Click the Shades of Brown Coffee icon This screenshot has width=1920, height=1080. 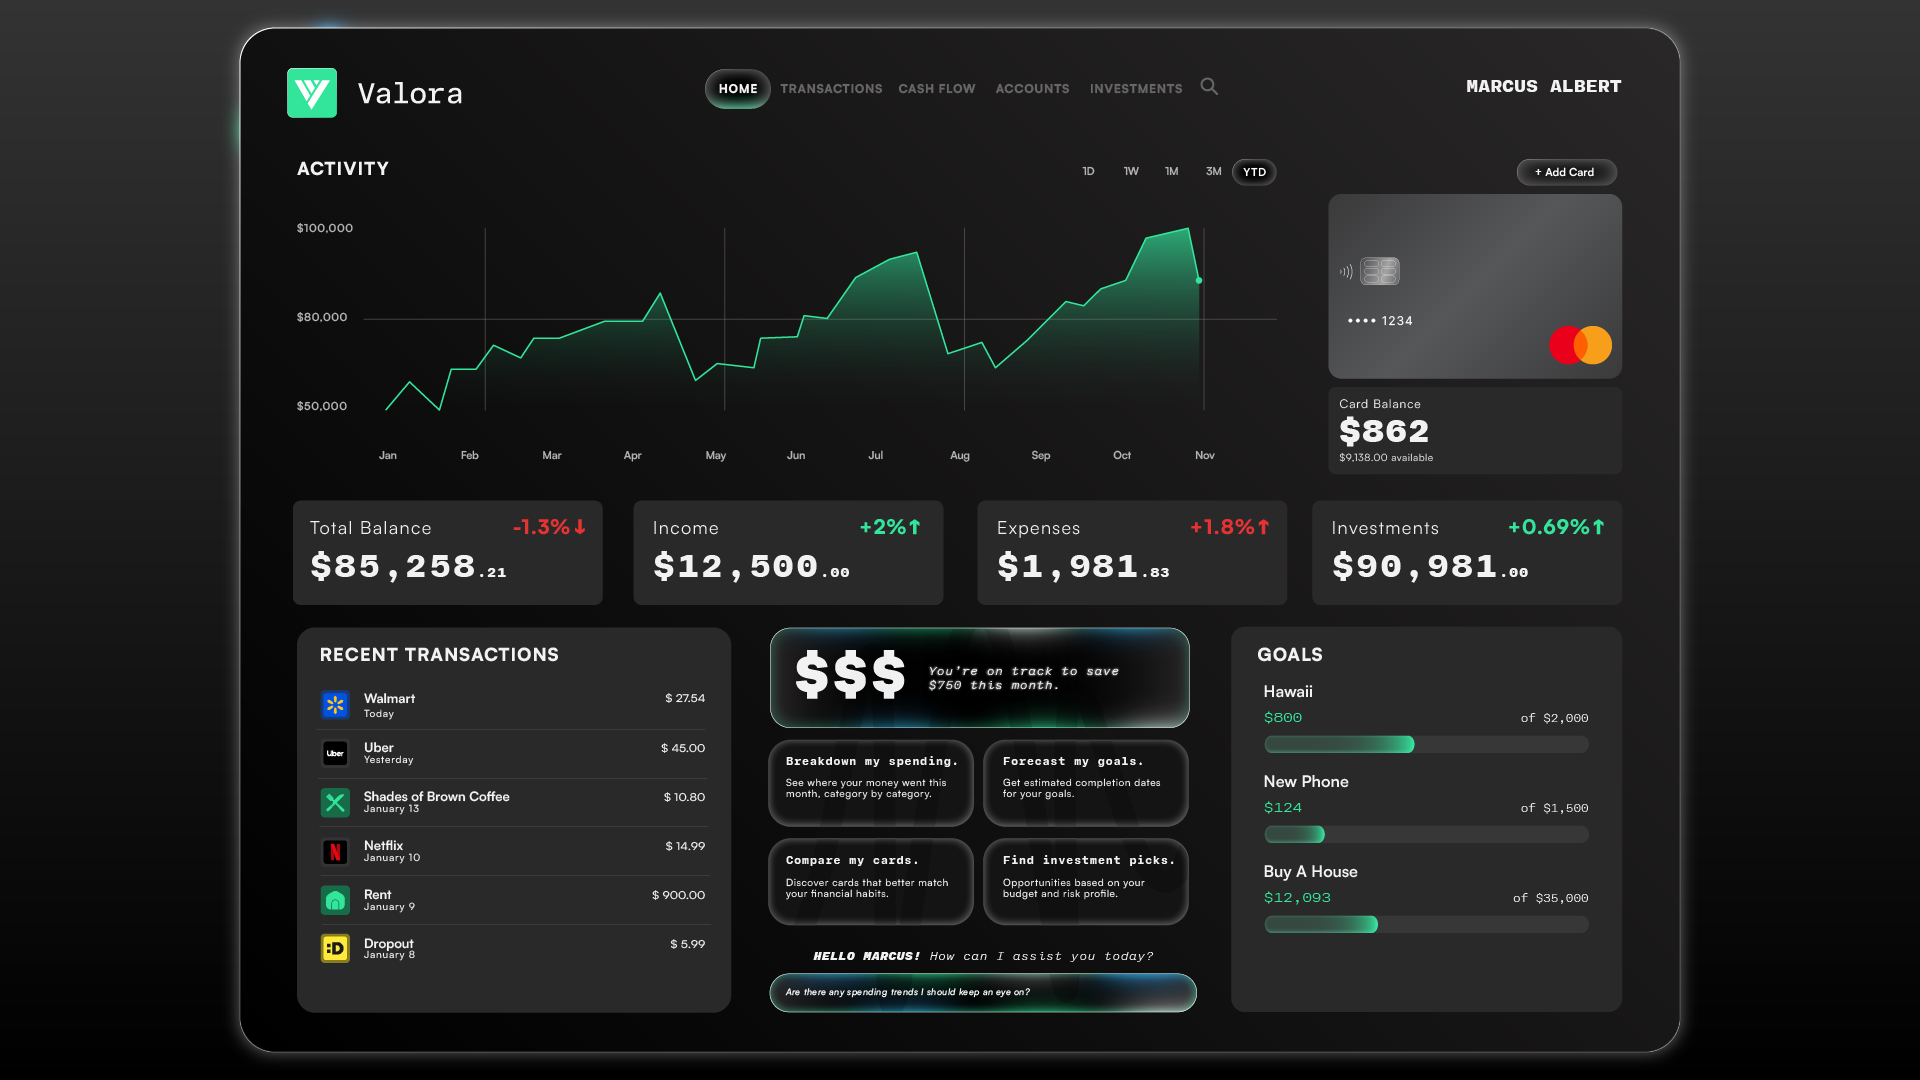335,802
